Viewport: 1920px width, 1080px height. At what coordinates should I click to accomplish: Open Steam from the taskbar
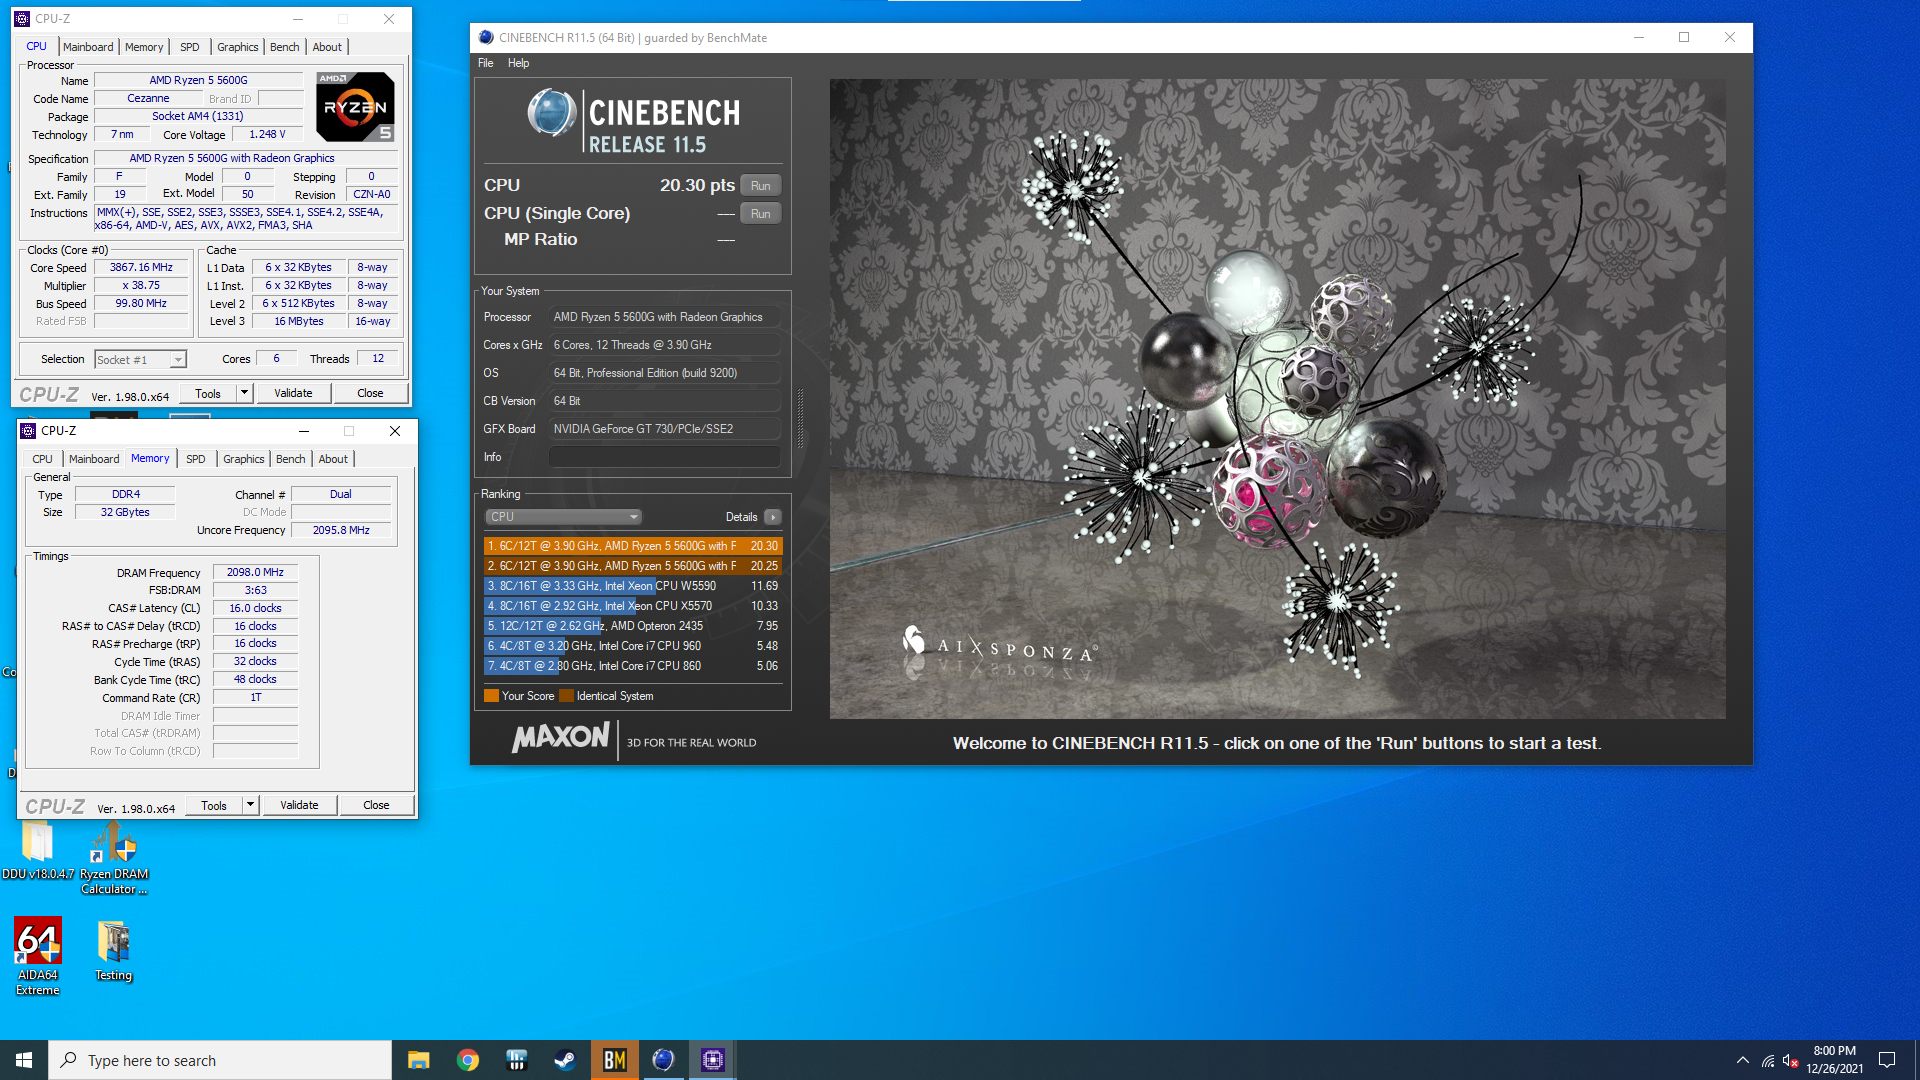(565, 1060)
